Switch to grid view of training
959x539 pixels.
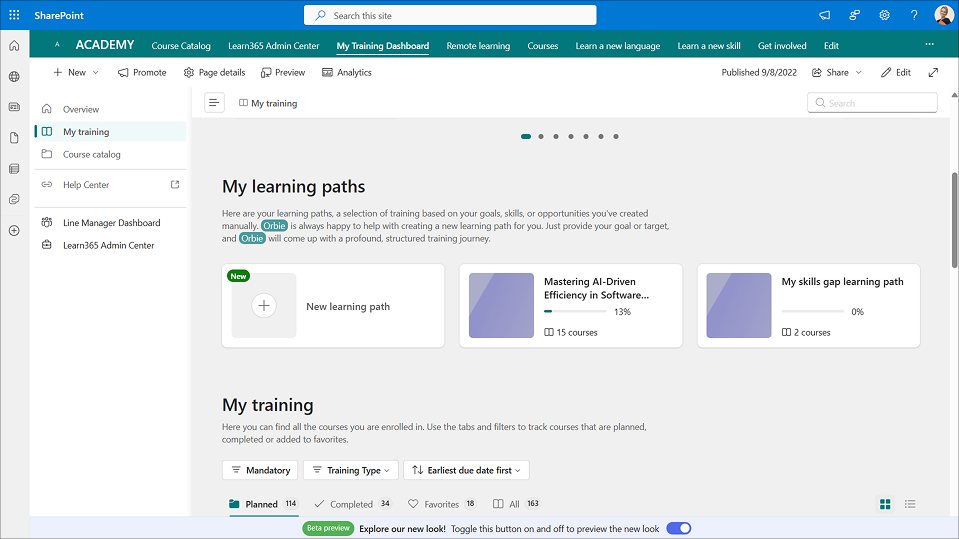(885, 504)
